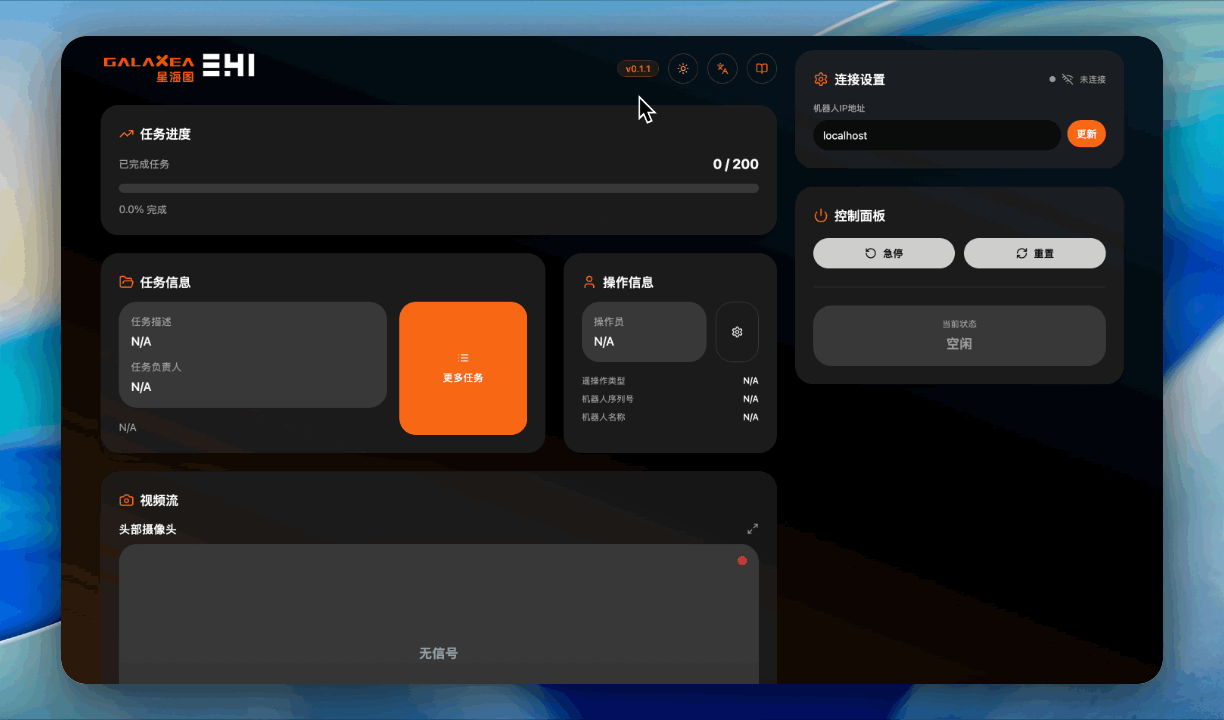Click the camera icon beside 视频流

tap(125, 500)
